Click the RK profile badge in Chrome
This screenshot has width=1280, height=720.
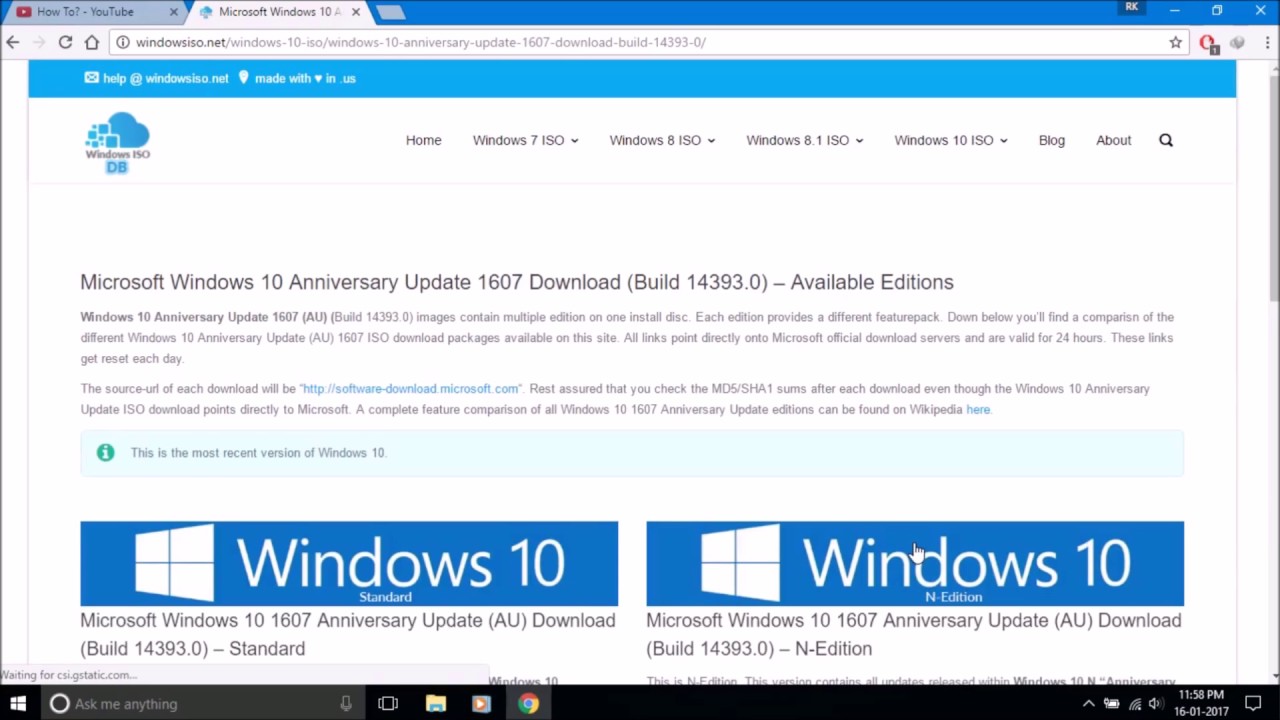(1132, 7)
